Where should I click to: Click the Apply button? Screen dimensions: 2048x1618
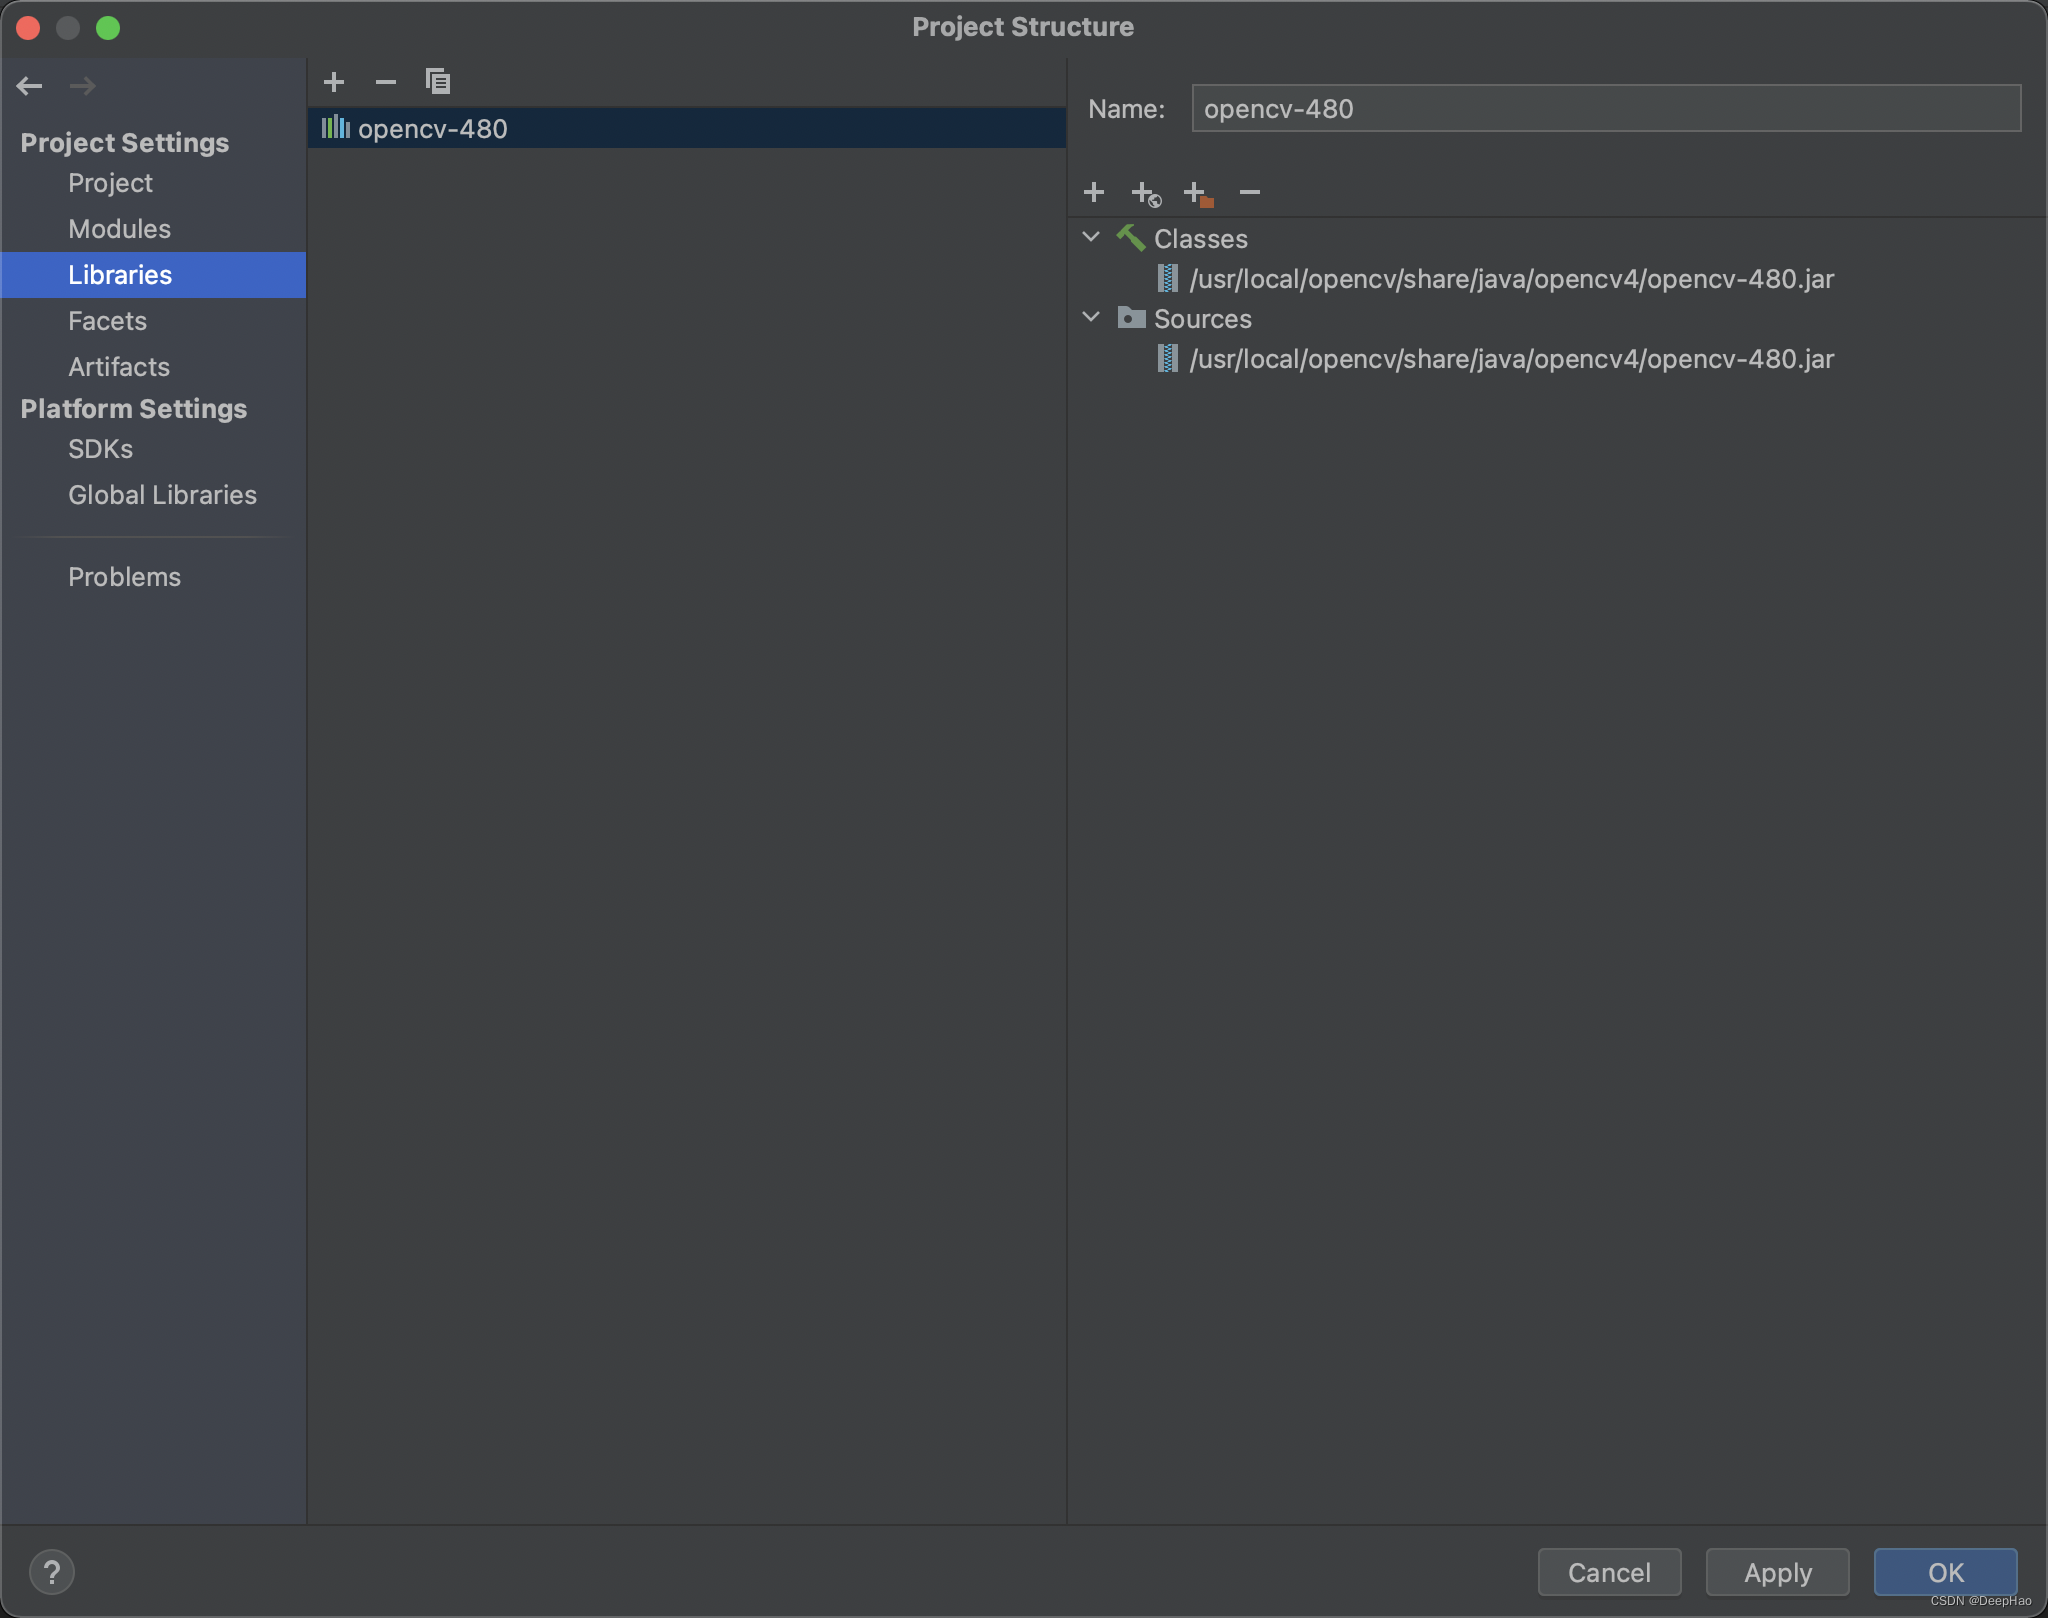pos(1777,1572)
